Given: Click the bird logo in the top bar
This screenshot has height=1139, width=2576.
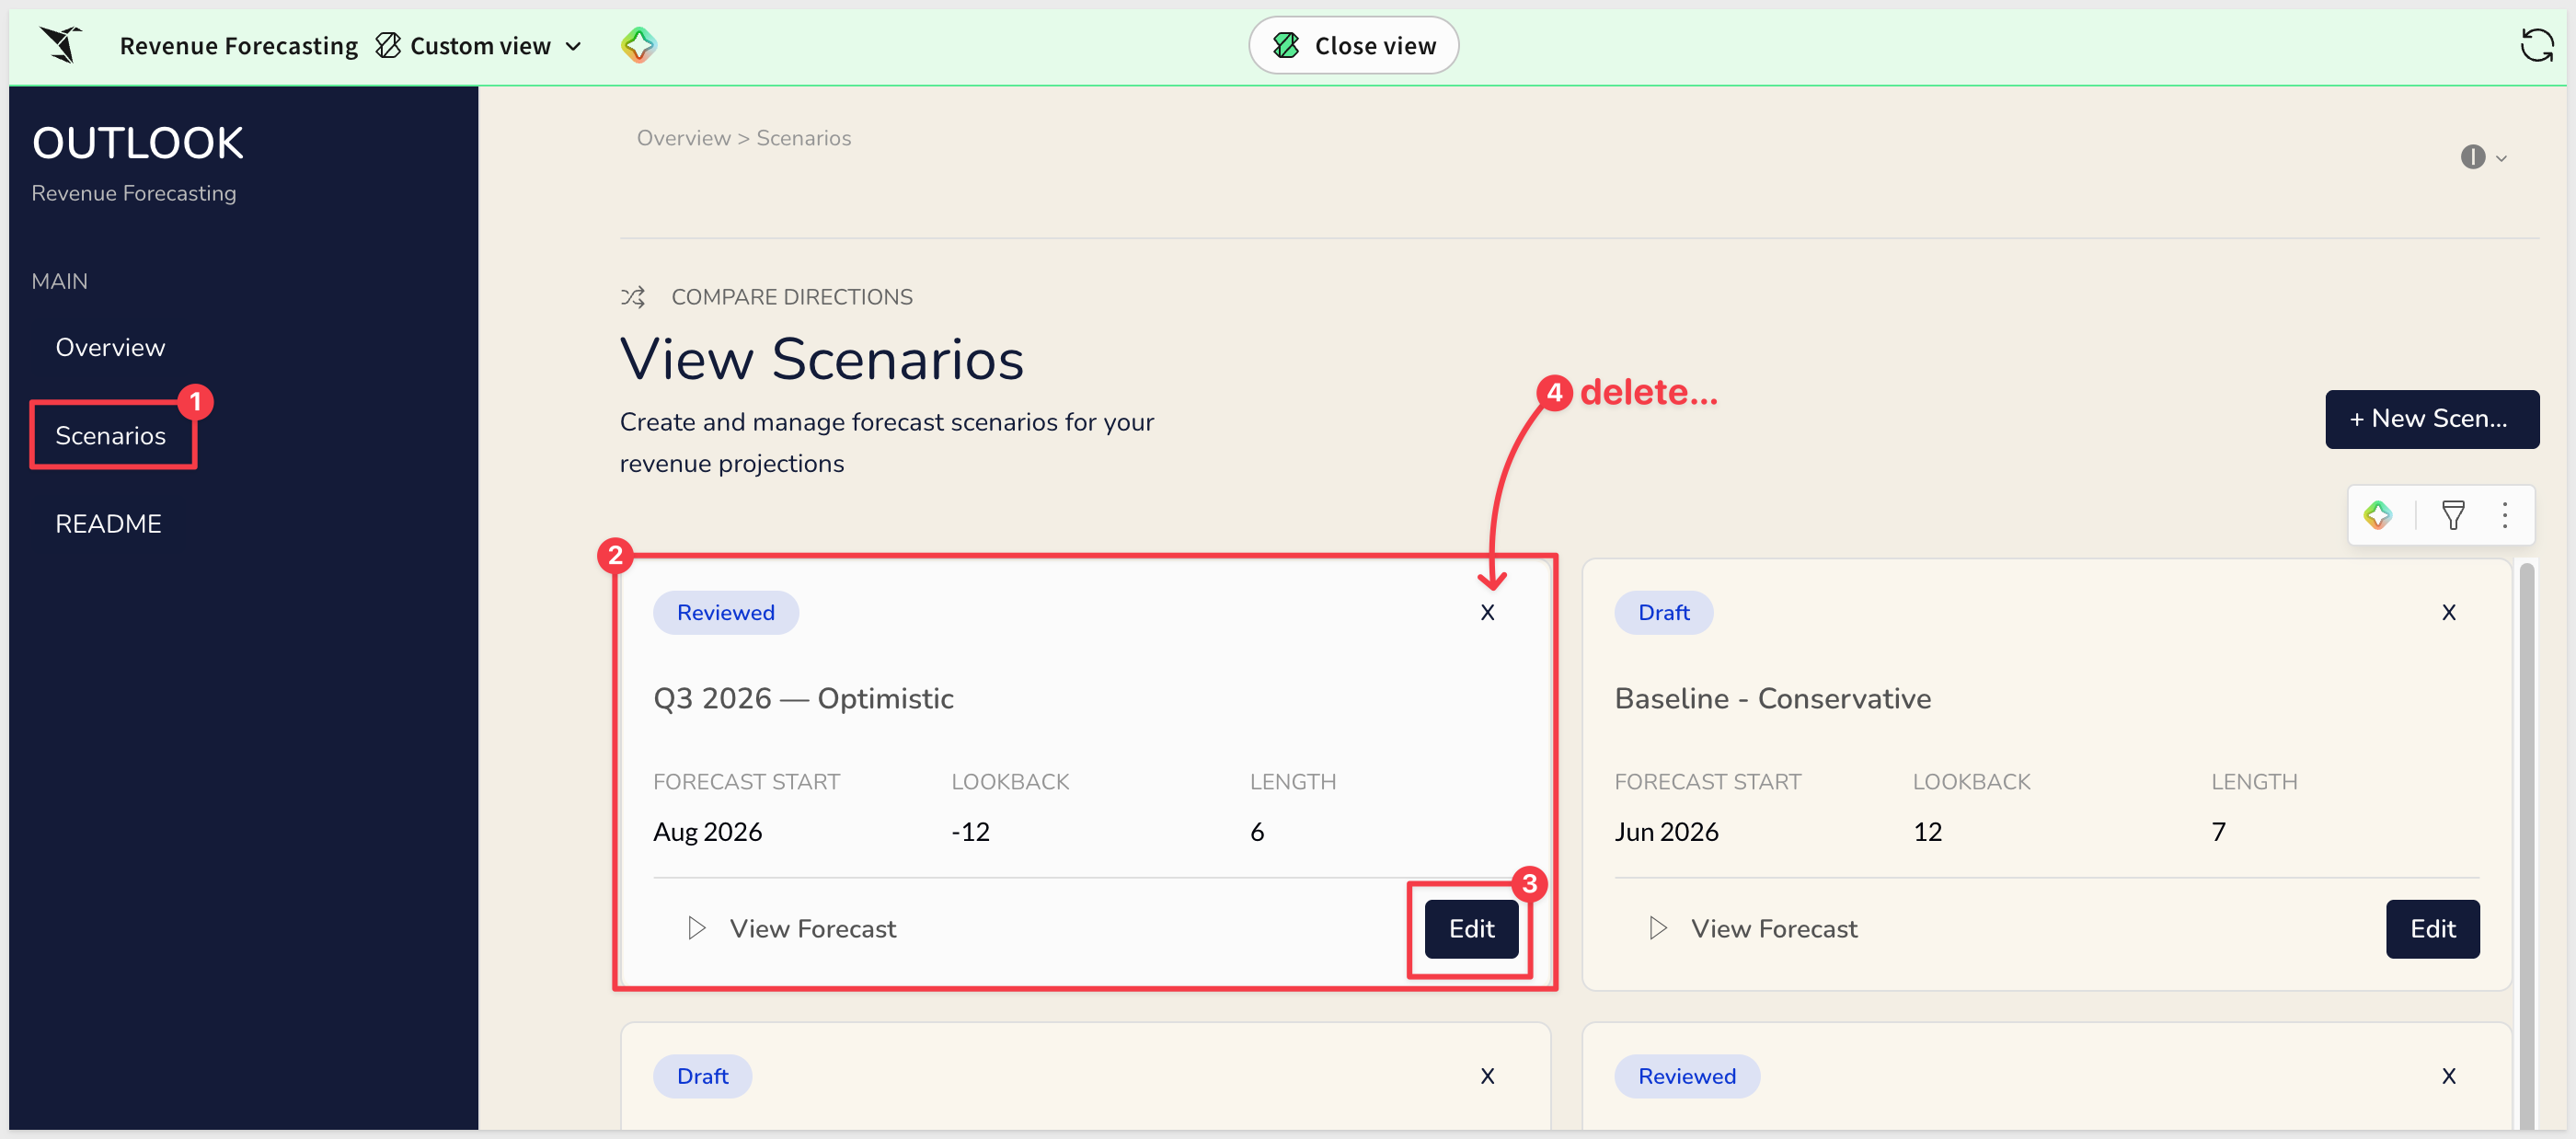Looking at the screenshot, I should tap(61, 45).
